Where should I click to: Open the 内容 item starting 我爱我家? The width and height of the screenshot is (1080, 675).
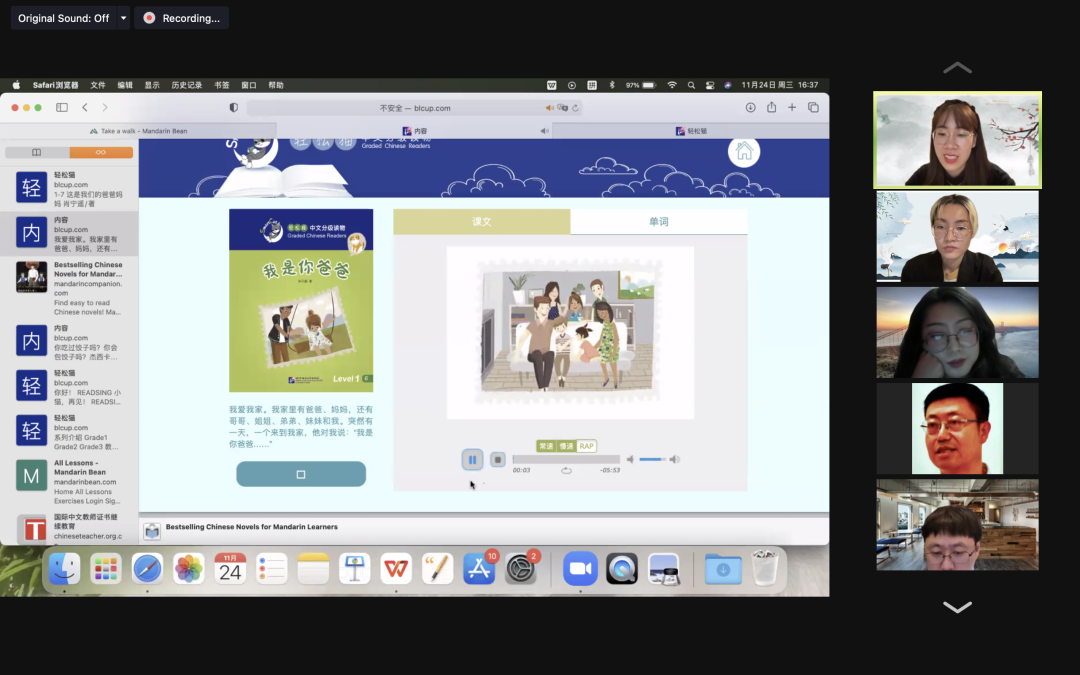[x=69, y=233]
